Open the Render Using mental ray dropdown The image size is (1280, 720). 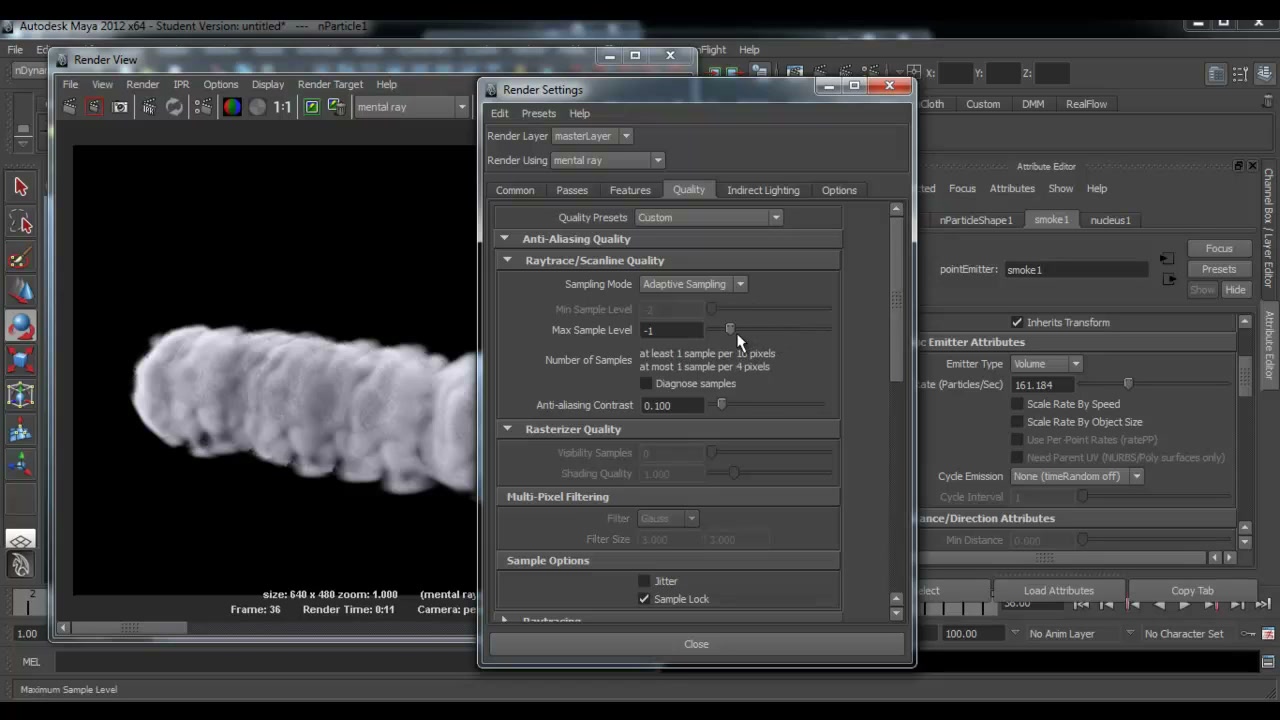point(608,160)
